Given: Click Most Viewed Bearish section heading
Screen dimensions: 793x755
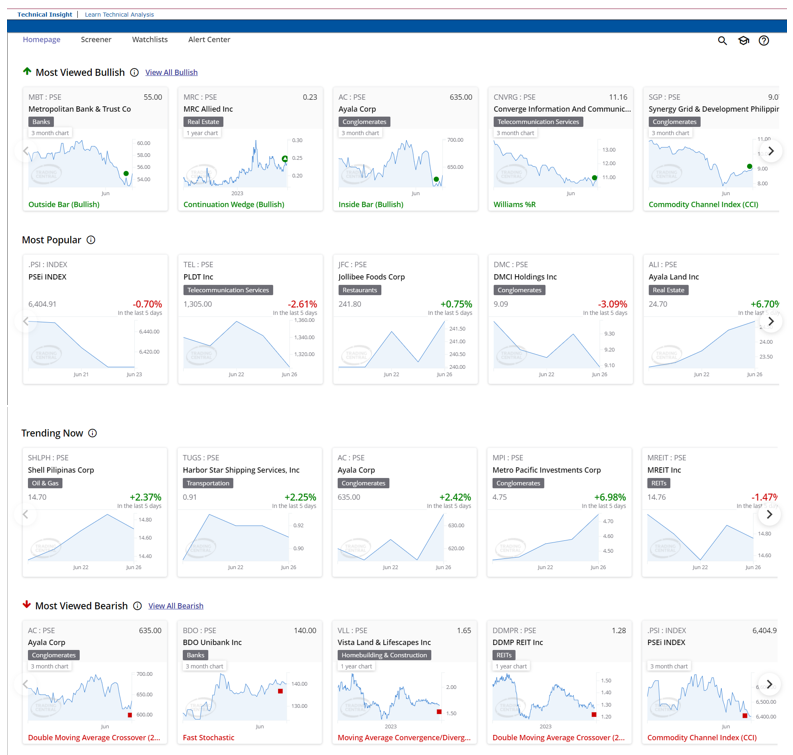Looking at the screenshot, I should [81, 606].
